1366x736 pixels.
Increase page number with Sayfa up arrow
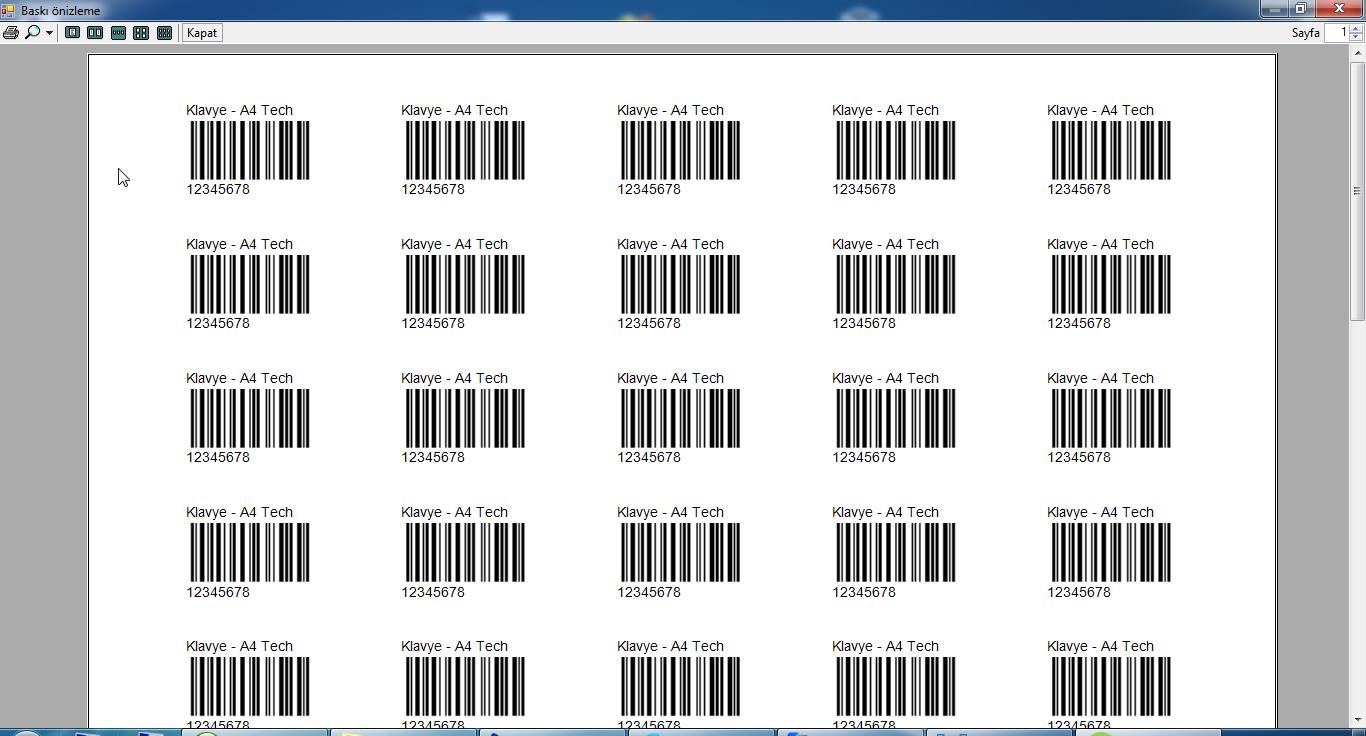[1356, 29]
